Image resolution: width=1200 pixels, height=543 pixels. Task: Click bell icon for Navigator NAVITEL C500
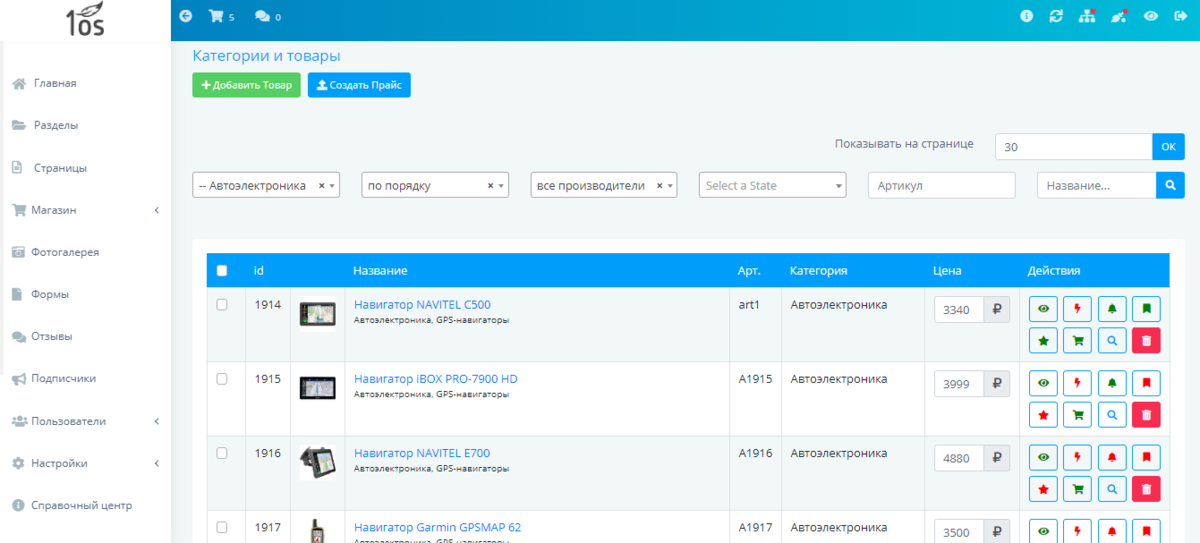click(x=1112, y=309)
